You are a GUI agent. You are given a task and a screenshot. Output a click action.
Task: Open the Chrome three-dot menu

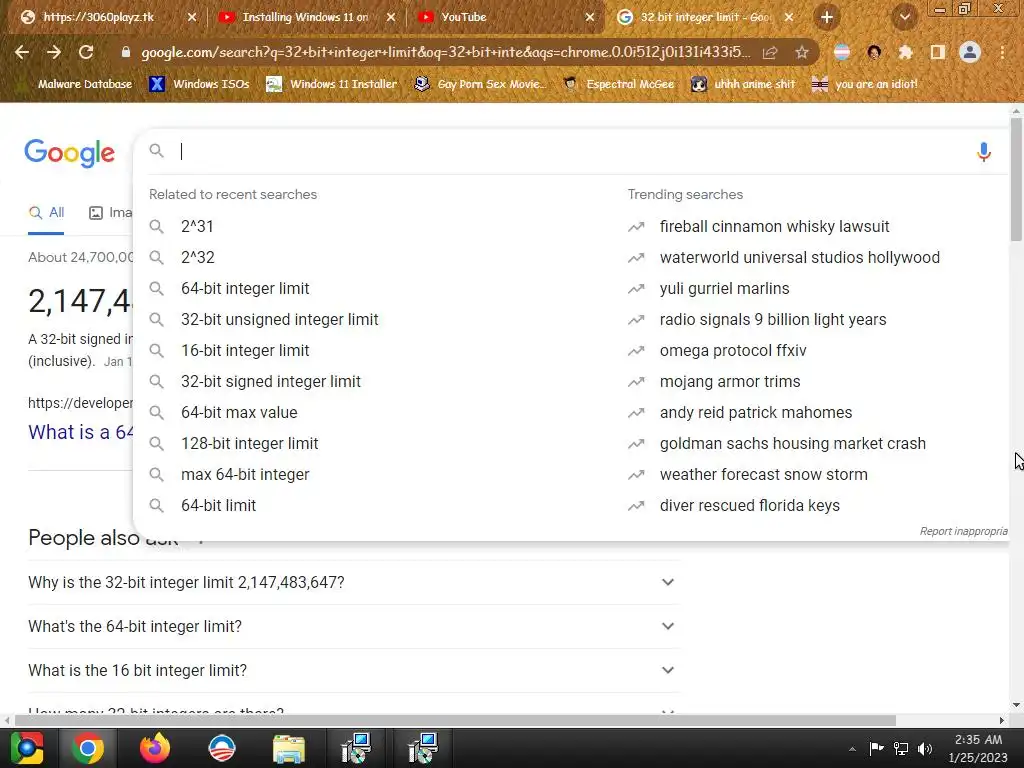point(1002,52)
